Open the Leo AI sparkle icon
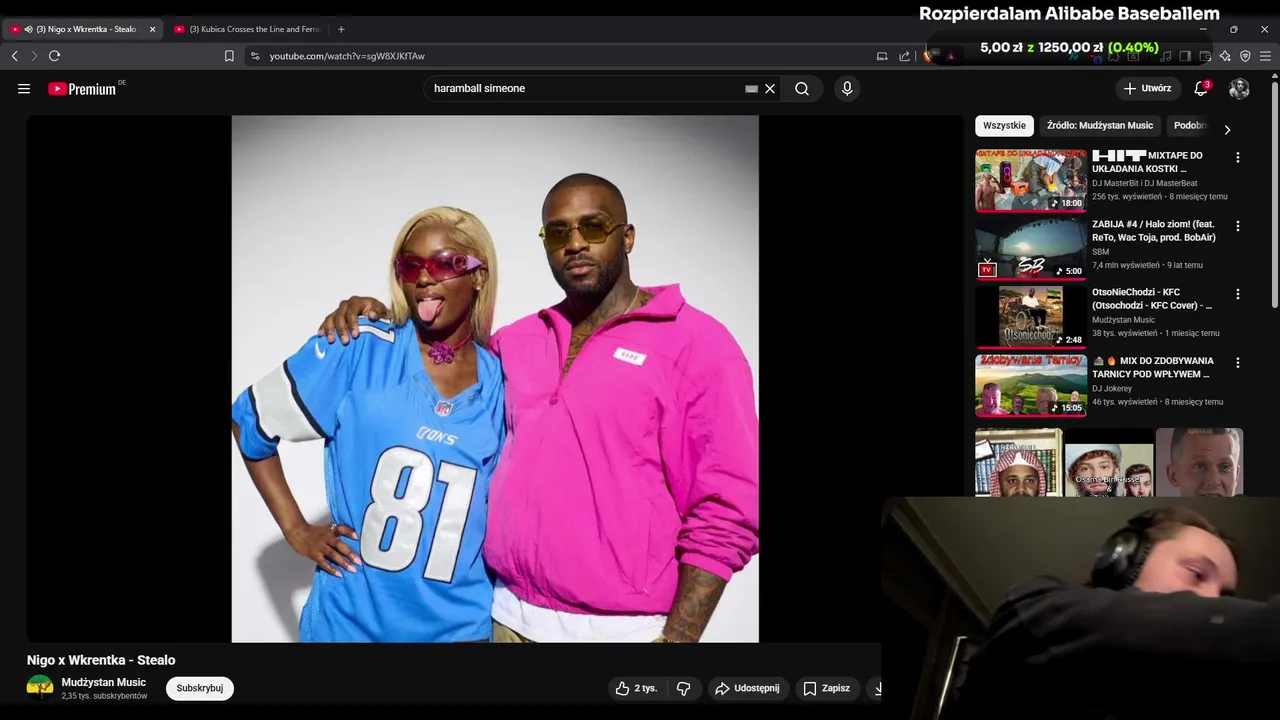 click(1225, 56)
